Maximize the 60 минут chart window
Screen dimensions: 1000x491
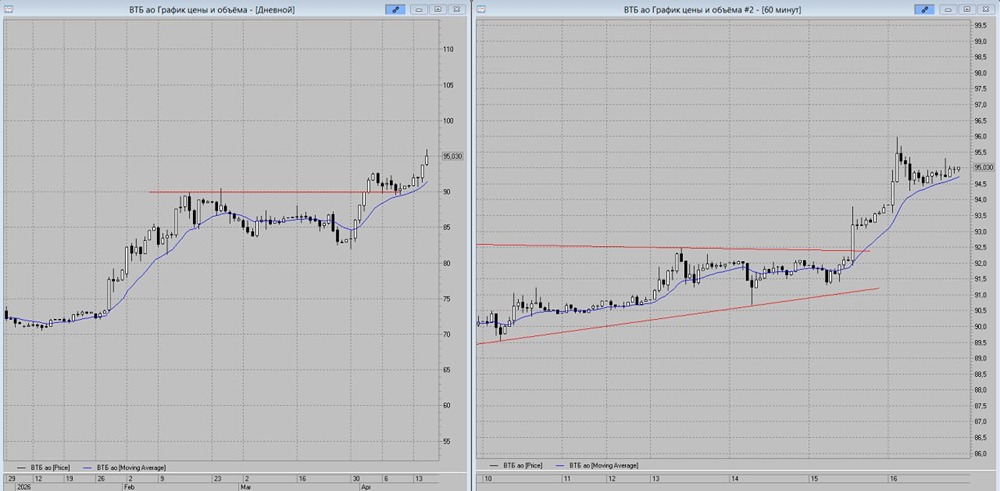coord(967,9)
